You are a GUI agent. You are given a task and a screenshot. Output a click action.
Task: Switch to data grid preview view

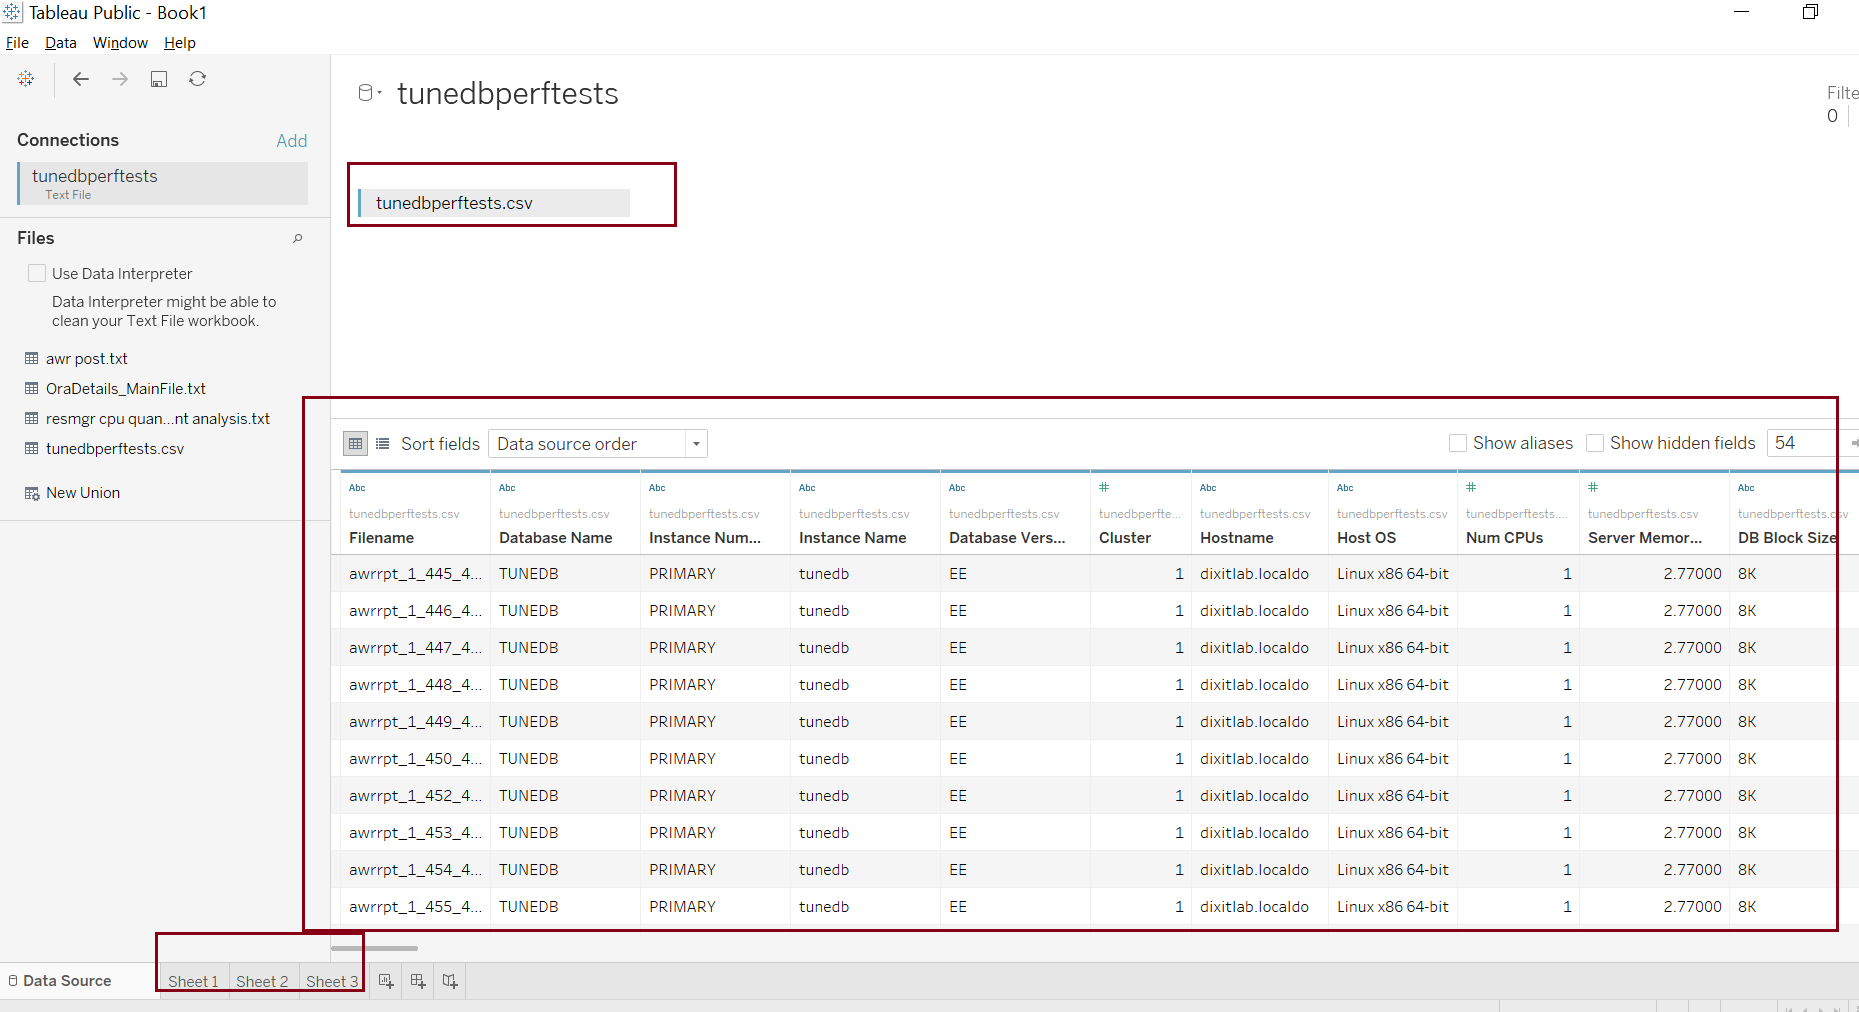(355, 443)
